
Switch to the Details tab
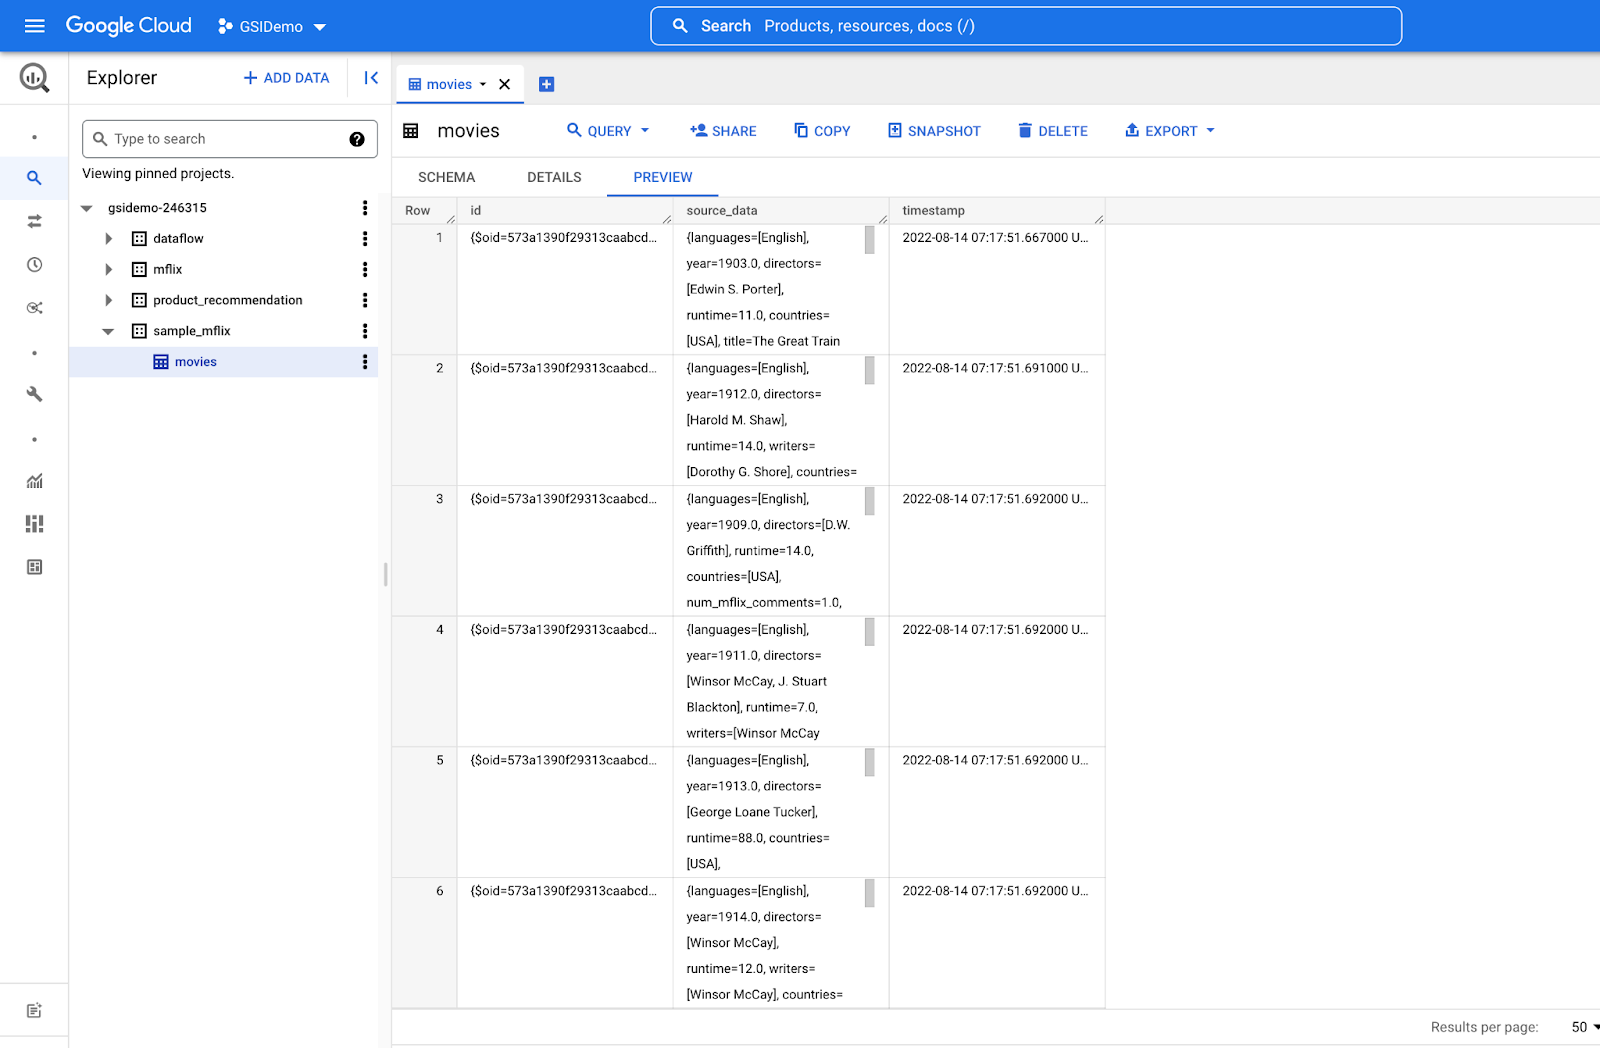click(x=553, y=177)
